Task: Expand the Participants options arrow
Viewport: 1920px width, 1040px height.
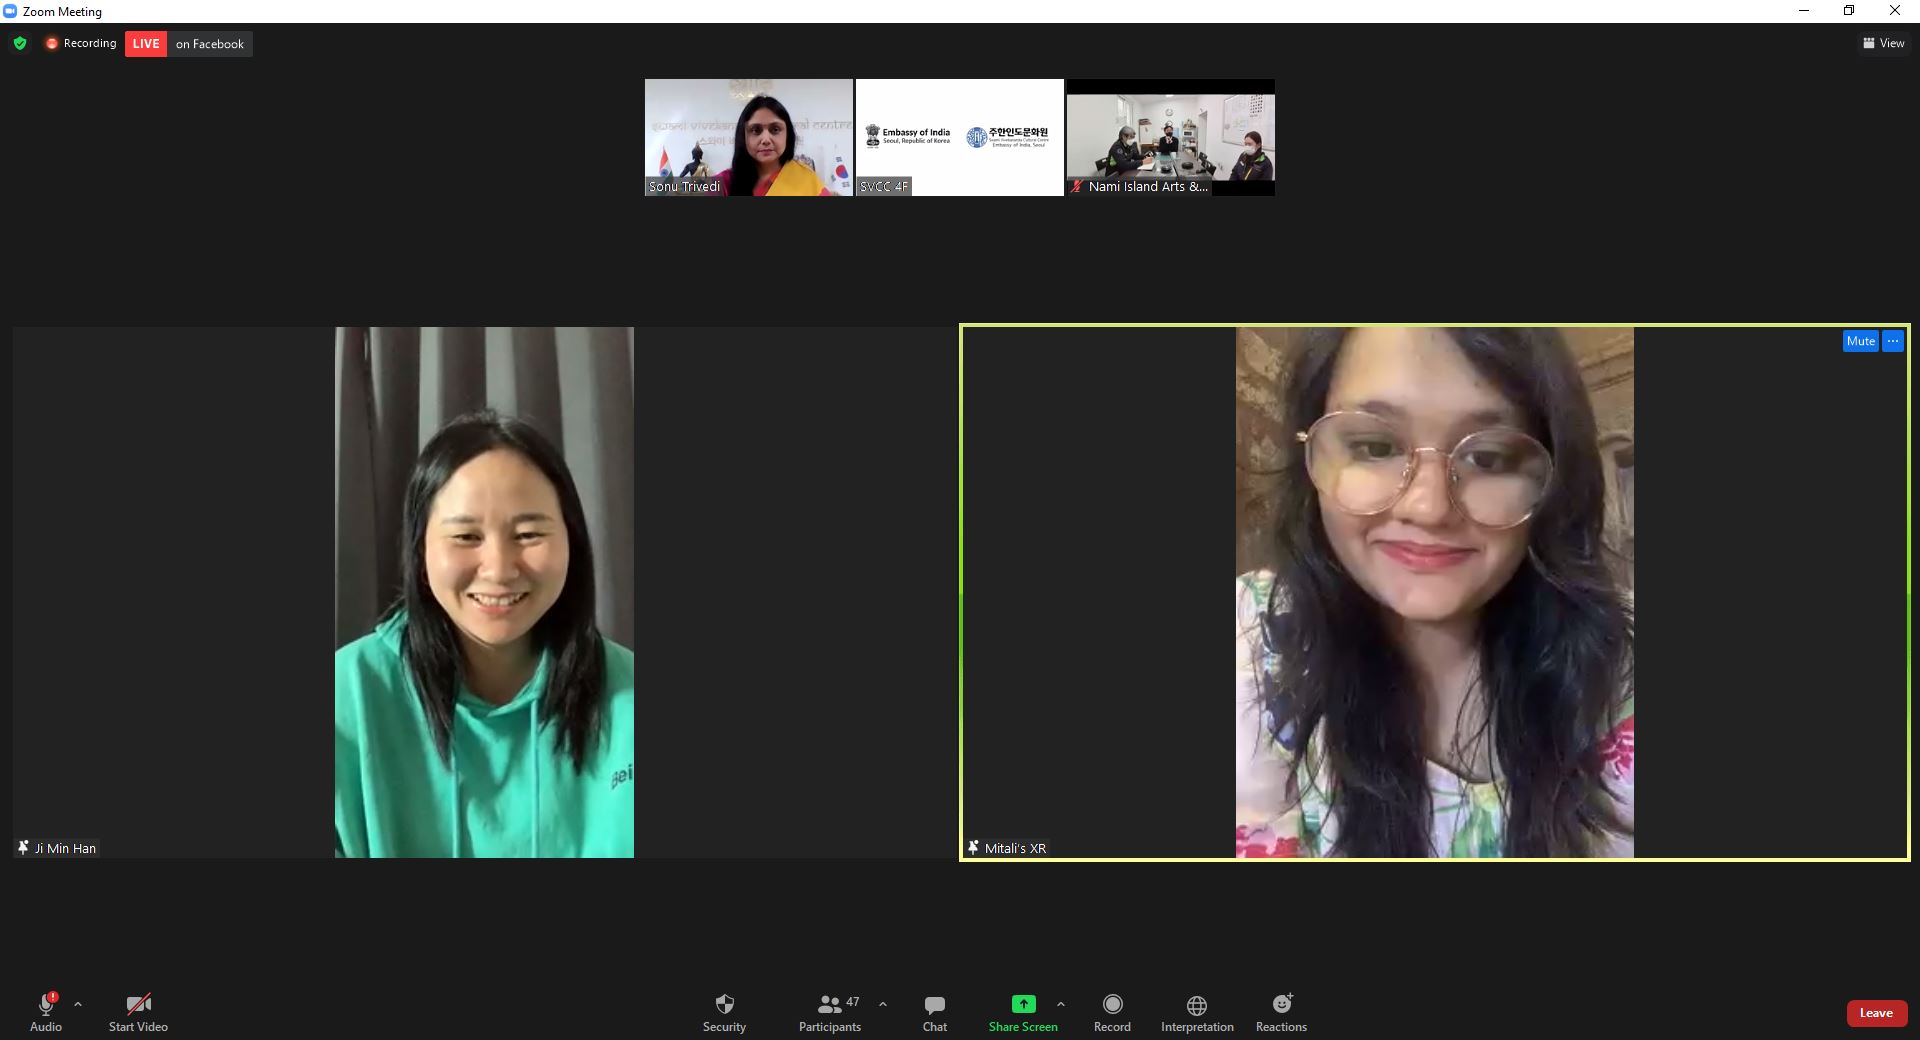Action: pyautogui.click(x=883, y=1004)
